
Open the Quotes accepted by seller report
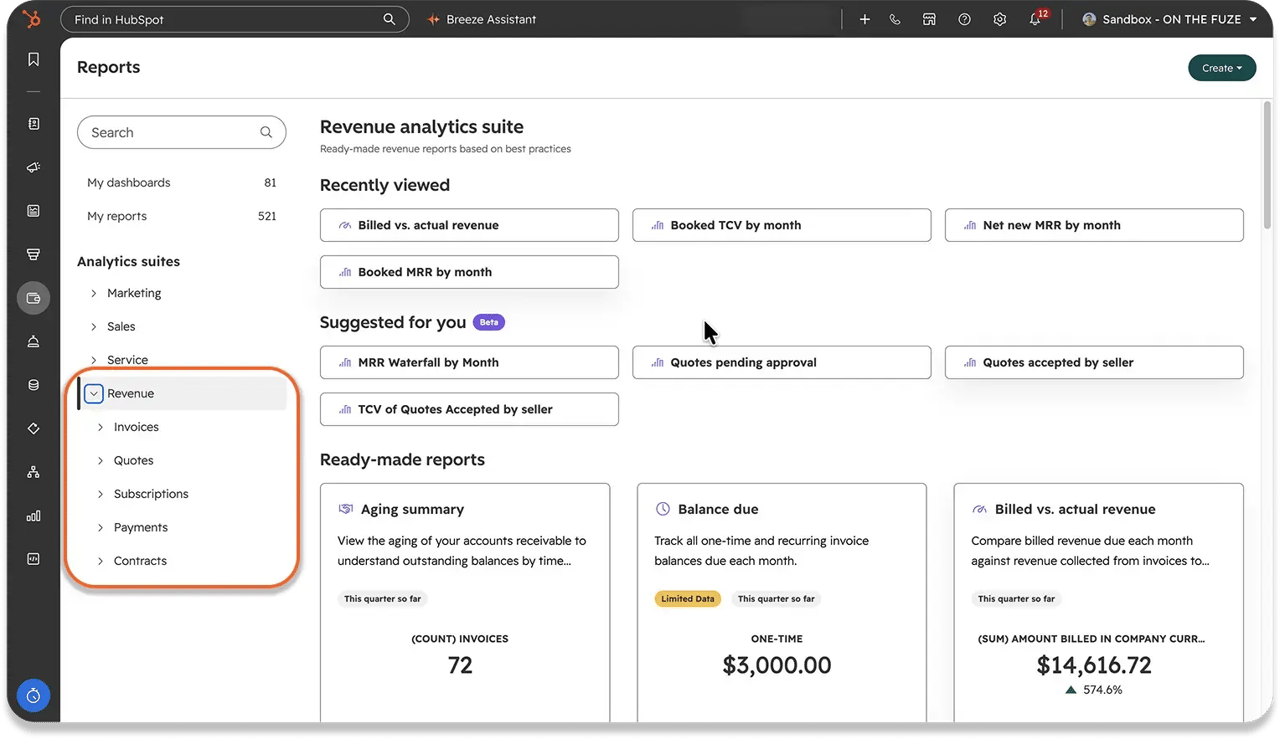click(x=1094, y=362)
